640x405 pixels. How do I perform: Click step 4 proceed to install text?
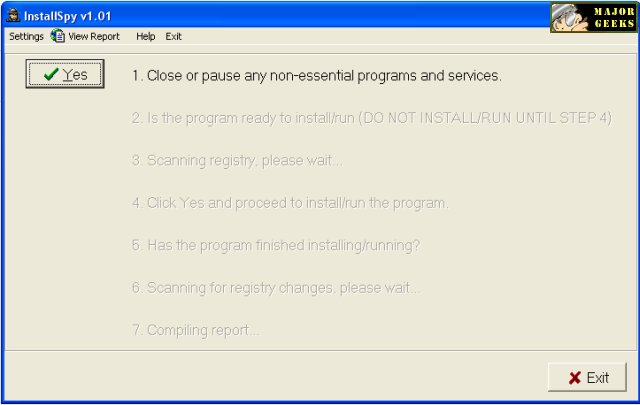tap(290, 203)
